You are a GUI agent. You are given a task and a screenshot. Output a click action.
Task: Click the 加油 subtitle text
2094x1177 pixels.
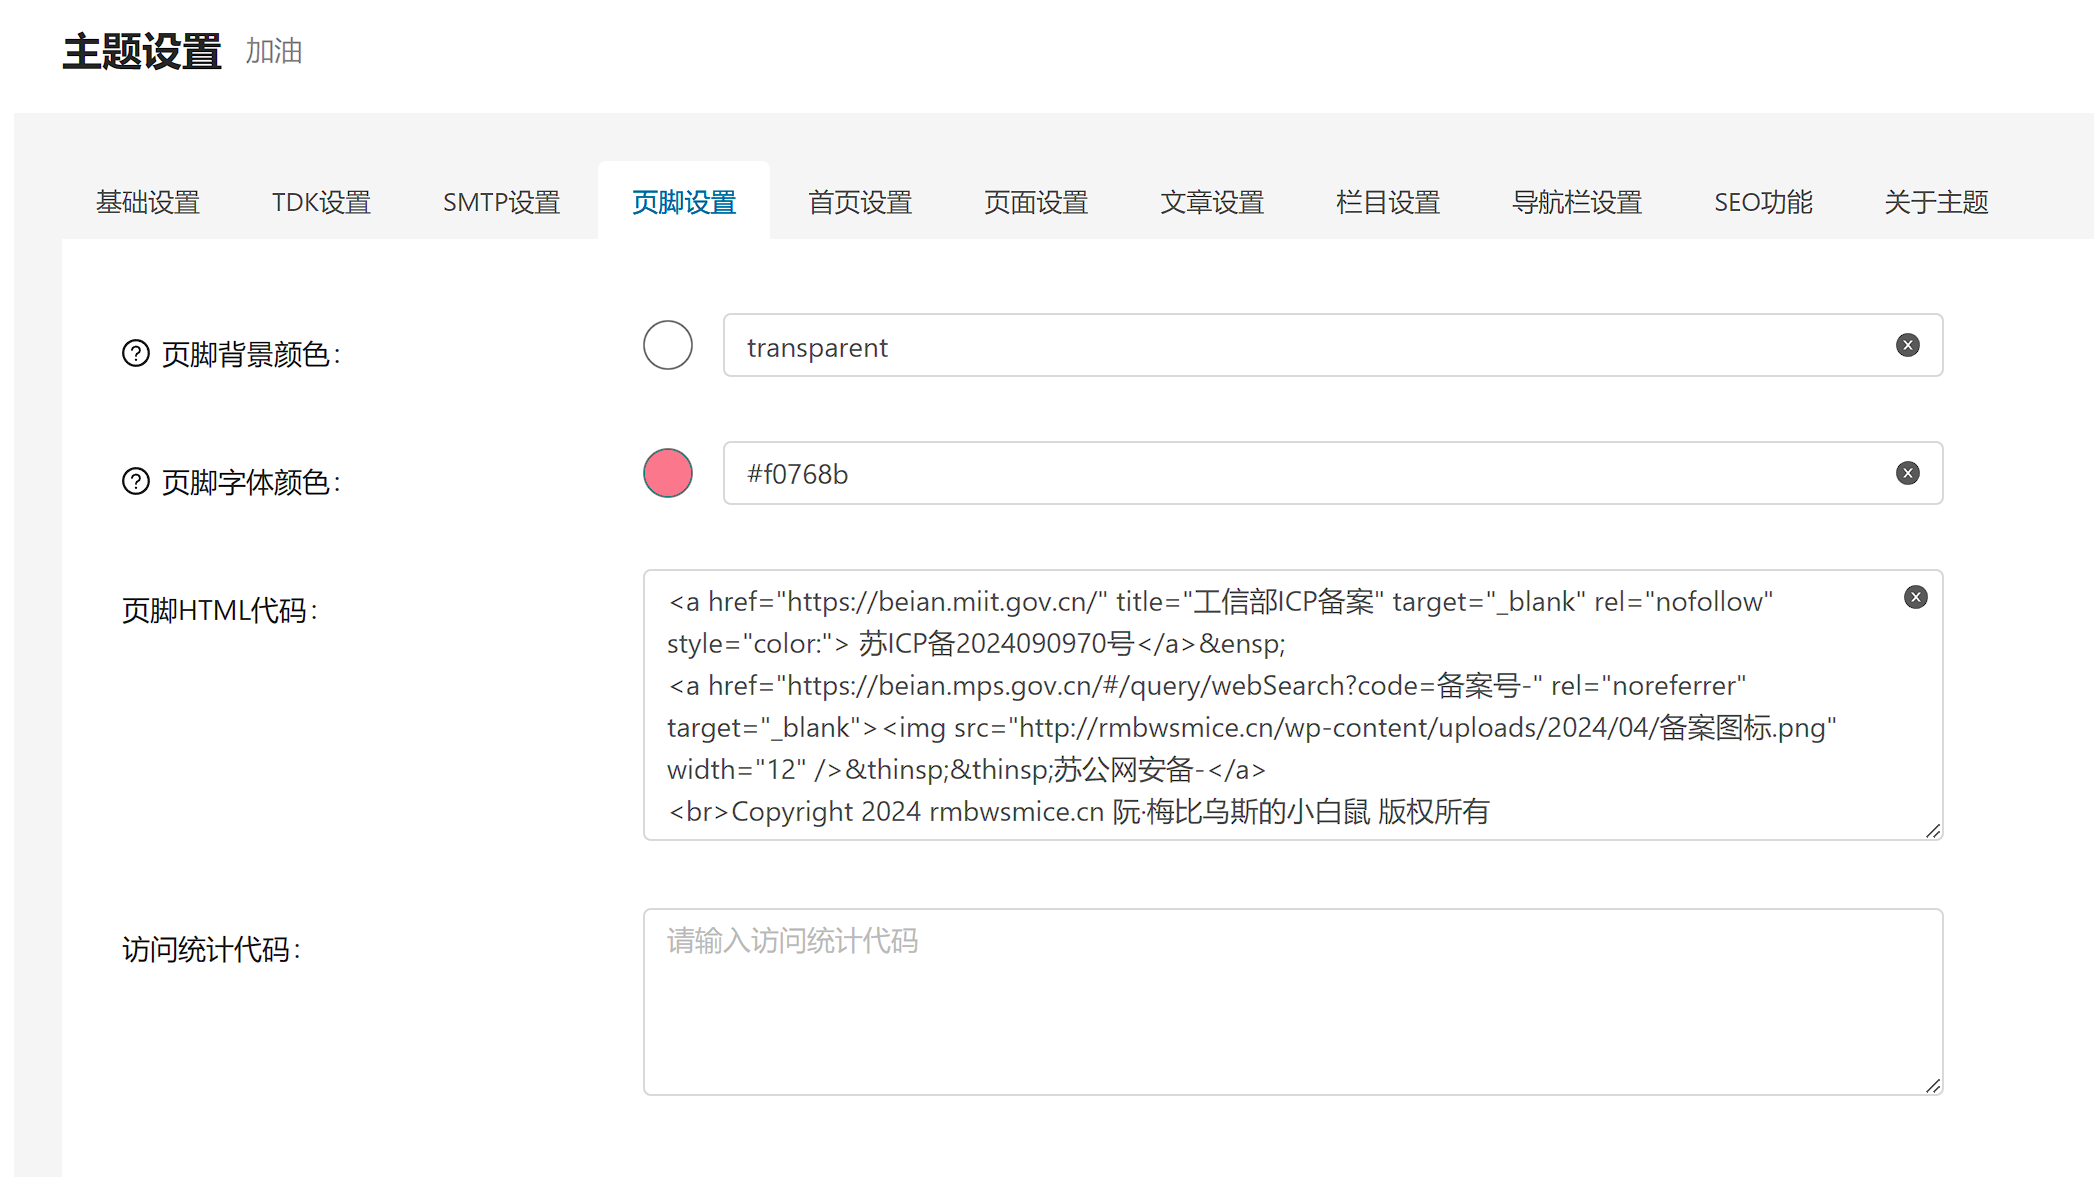click(274, 51)
